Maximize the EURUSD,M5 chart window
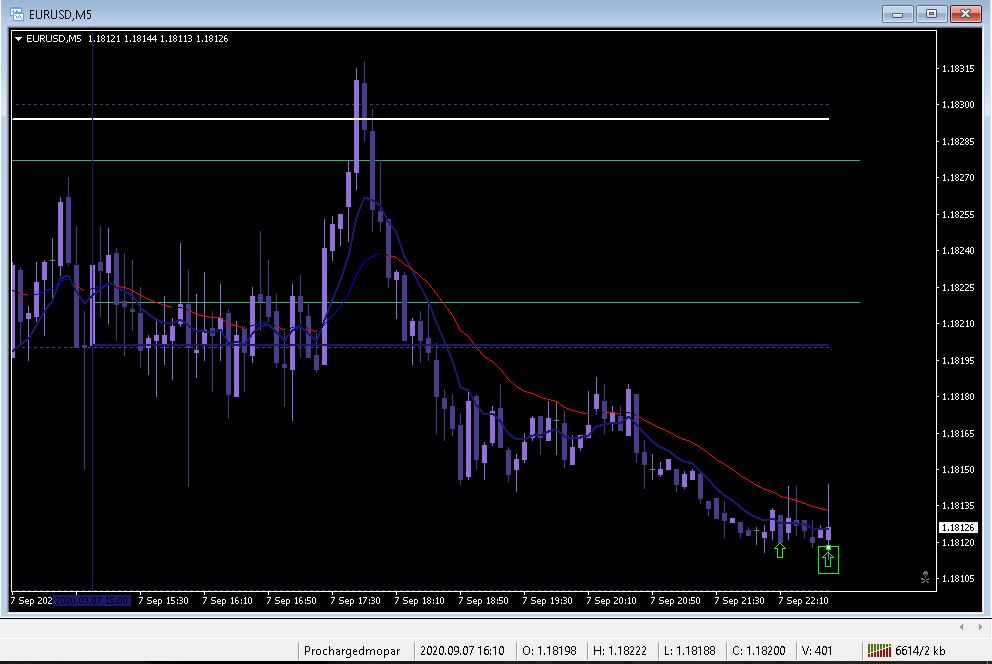 pos(931,14)
